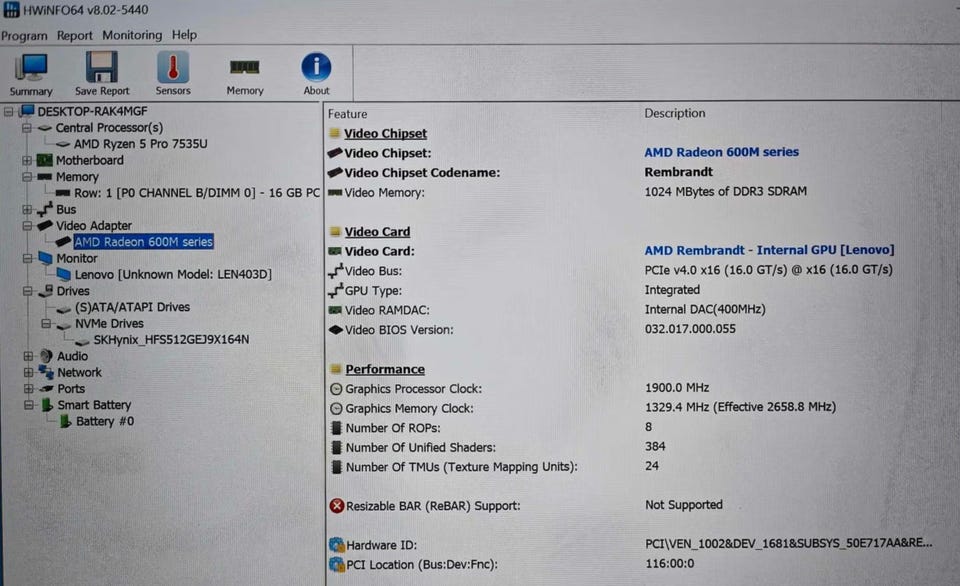The height and width of the screenshot is (586, 960).
Task: Click the GPU Type Integrated value
Action: click(x=672, y=290)
